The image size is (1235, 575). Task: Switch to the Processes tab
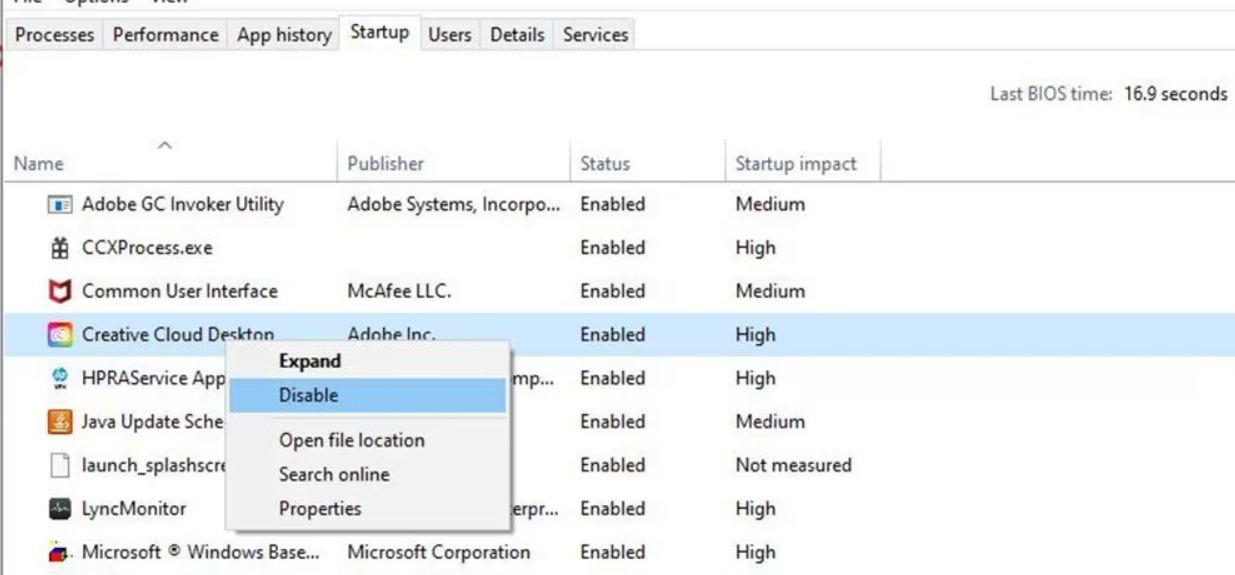[54, 35]
